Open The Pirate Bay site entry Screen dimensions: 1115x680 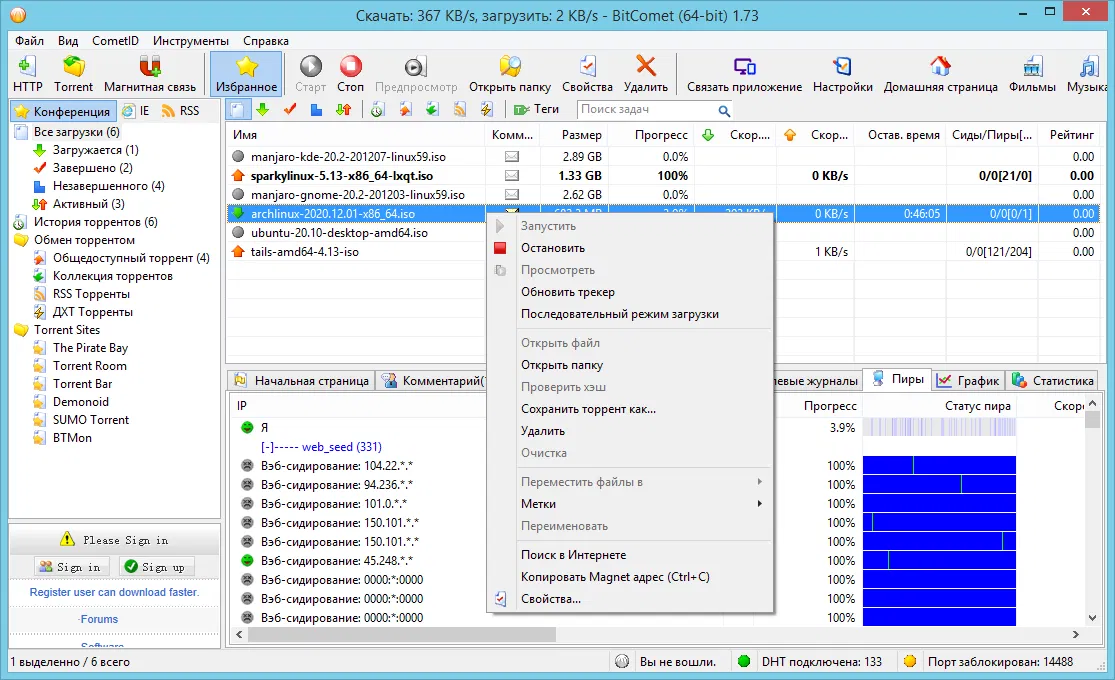pos(90,348)
